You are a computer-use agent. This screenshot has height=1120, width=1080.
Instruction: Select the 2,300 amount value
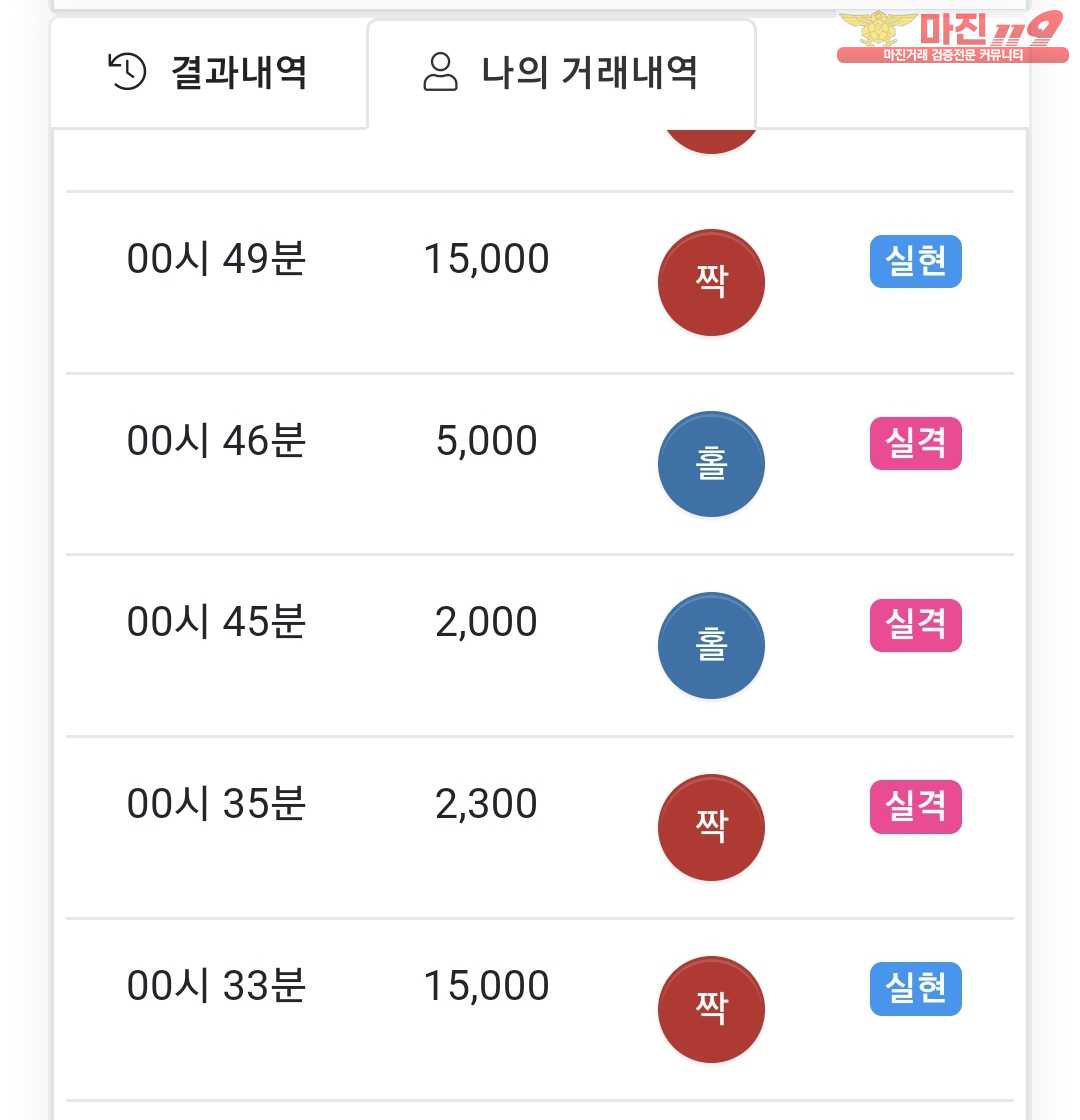point(486,804)
